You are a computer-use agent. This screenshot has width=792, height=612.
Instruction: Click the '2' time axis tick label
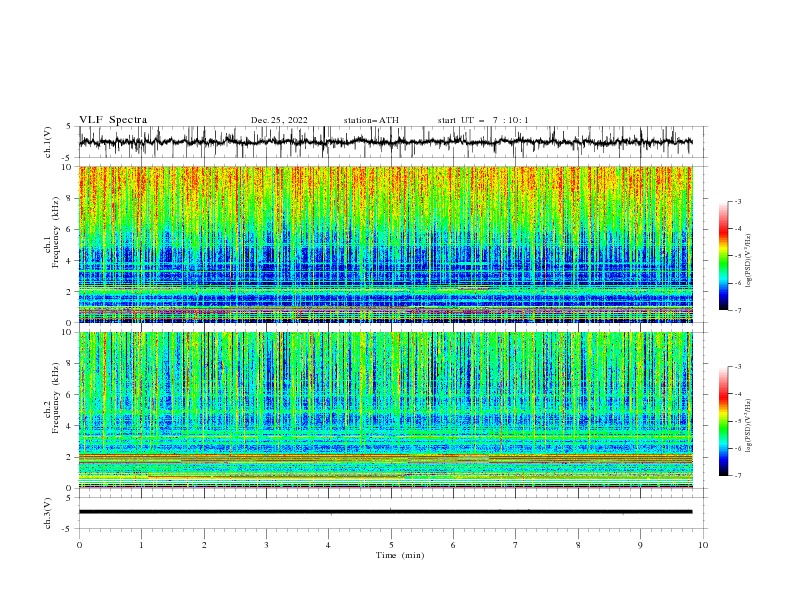click(x=204, y=545)
